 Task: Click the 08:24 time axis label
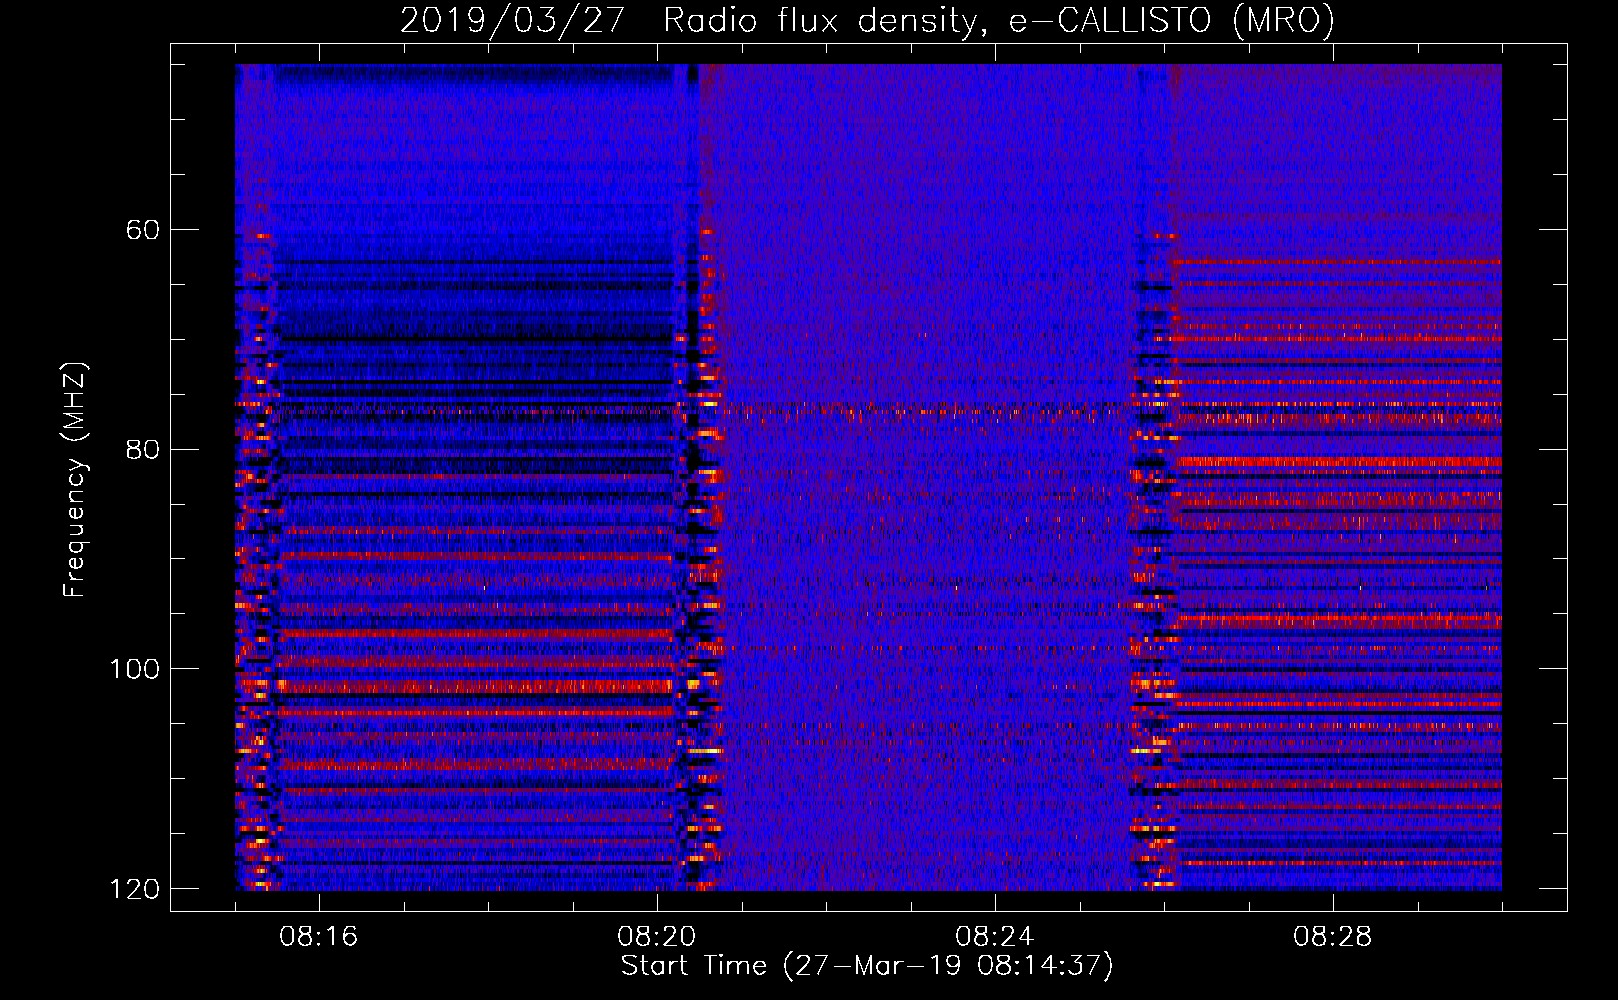(x=994, y=937)
